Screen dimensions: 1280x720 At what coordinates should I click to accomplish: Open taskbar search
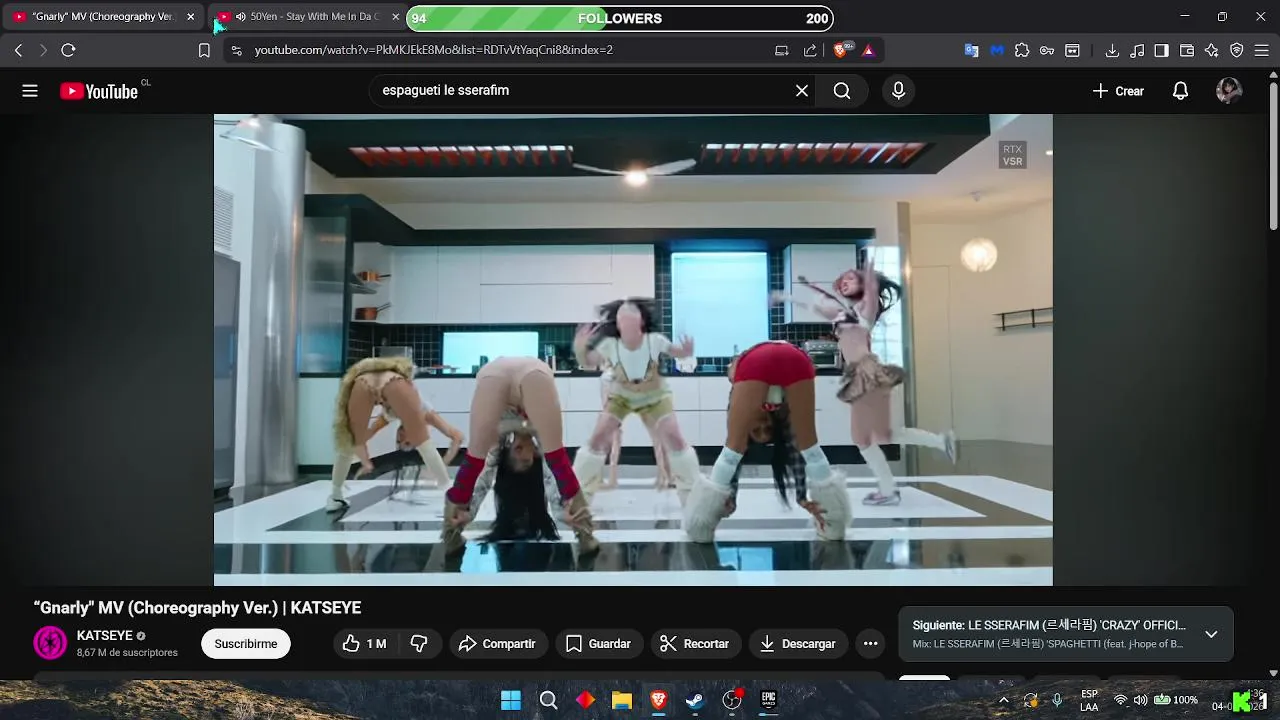[548, 700]
